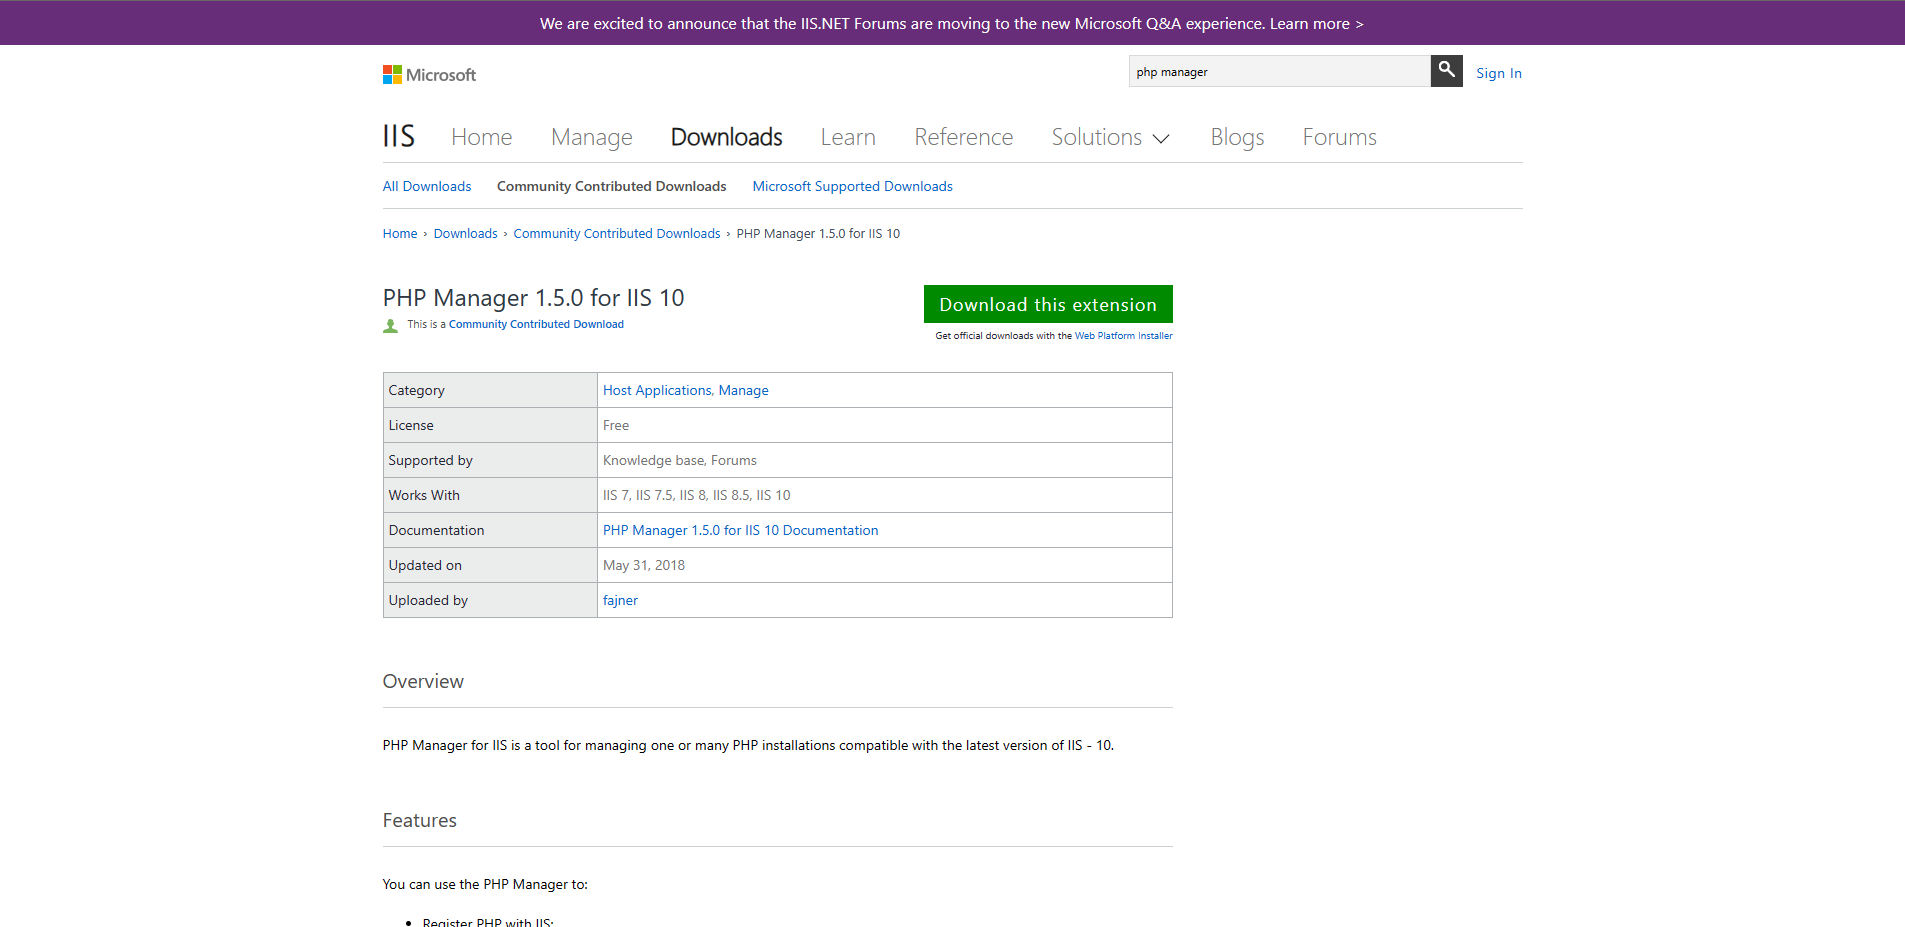Open the Host Applications category link
This screenshot has height=927, width=1905.
pos(657,390)
